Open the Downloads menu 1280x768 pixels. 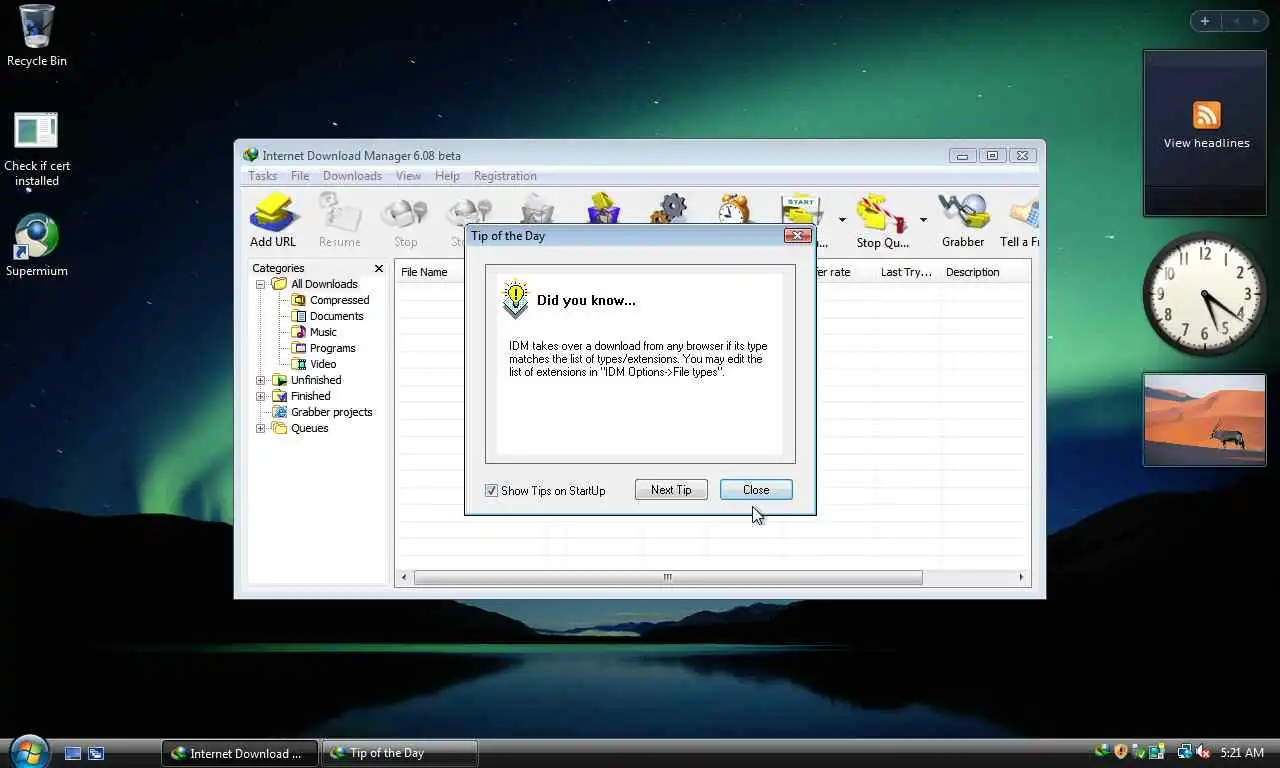click(x=352, y=176)
